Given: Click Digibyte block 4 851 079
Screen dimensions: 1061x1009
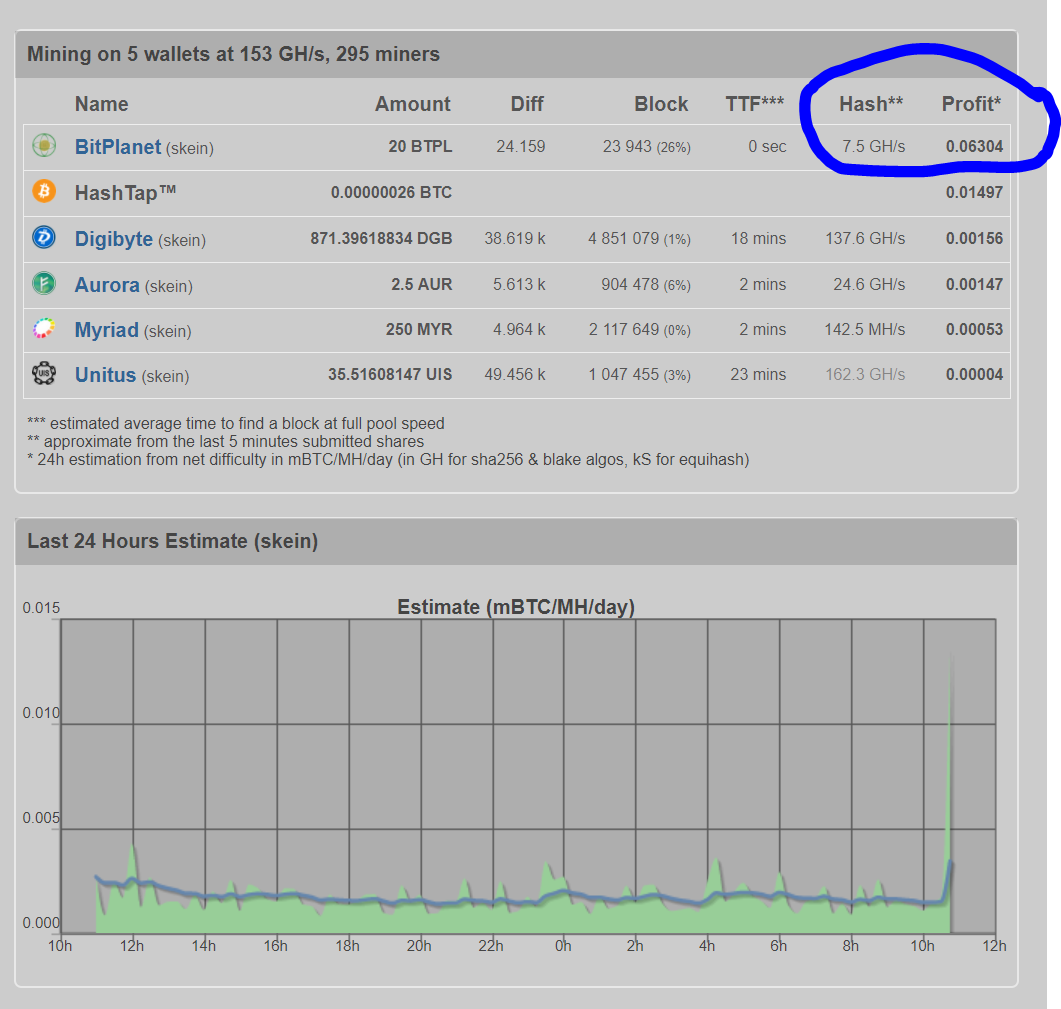Looking at the screenshot, I should (x=623, y=239).
